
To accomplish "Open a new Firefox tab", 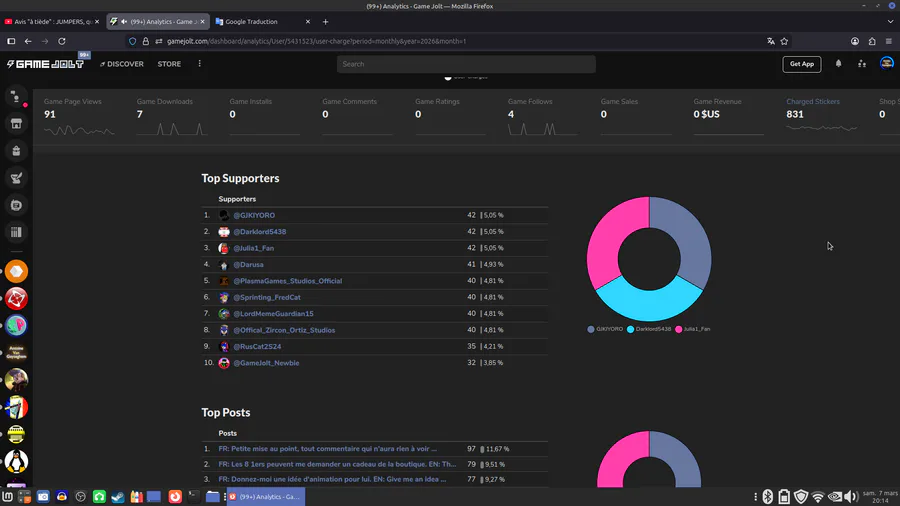I will tap(325, 22).
